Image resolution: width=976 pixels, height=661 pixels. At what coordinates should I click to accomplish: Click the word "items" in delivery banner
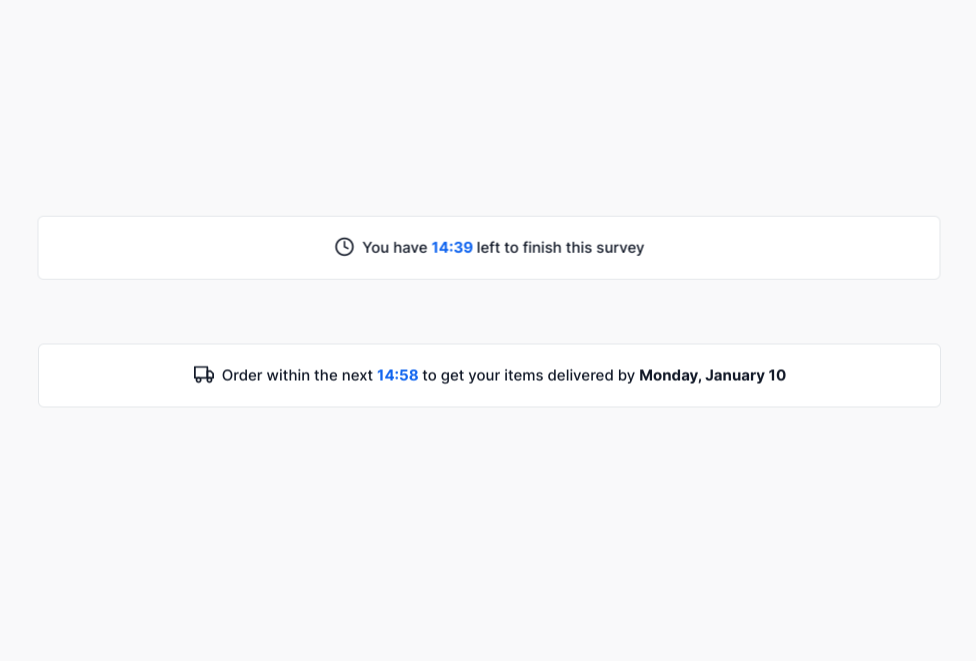(523, 375)
